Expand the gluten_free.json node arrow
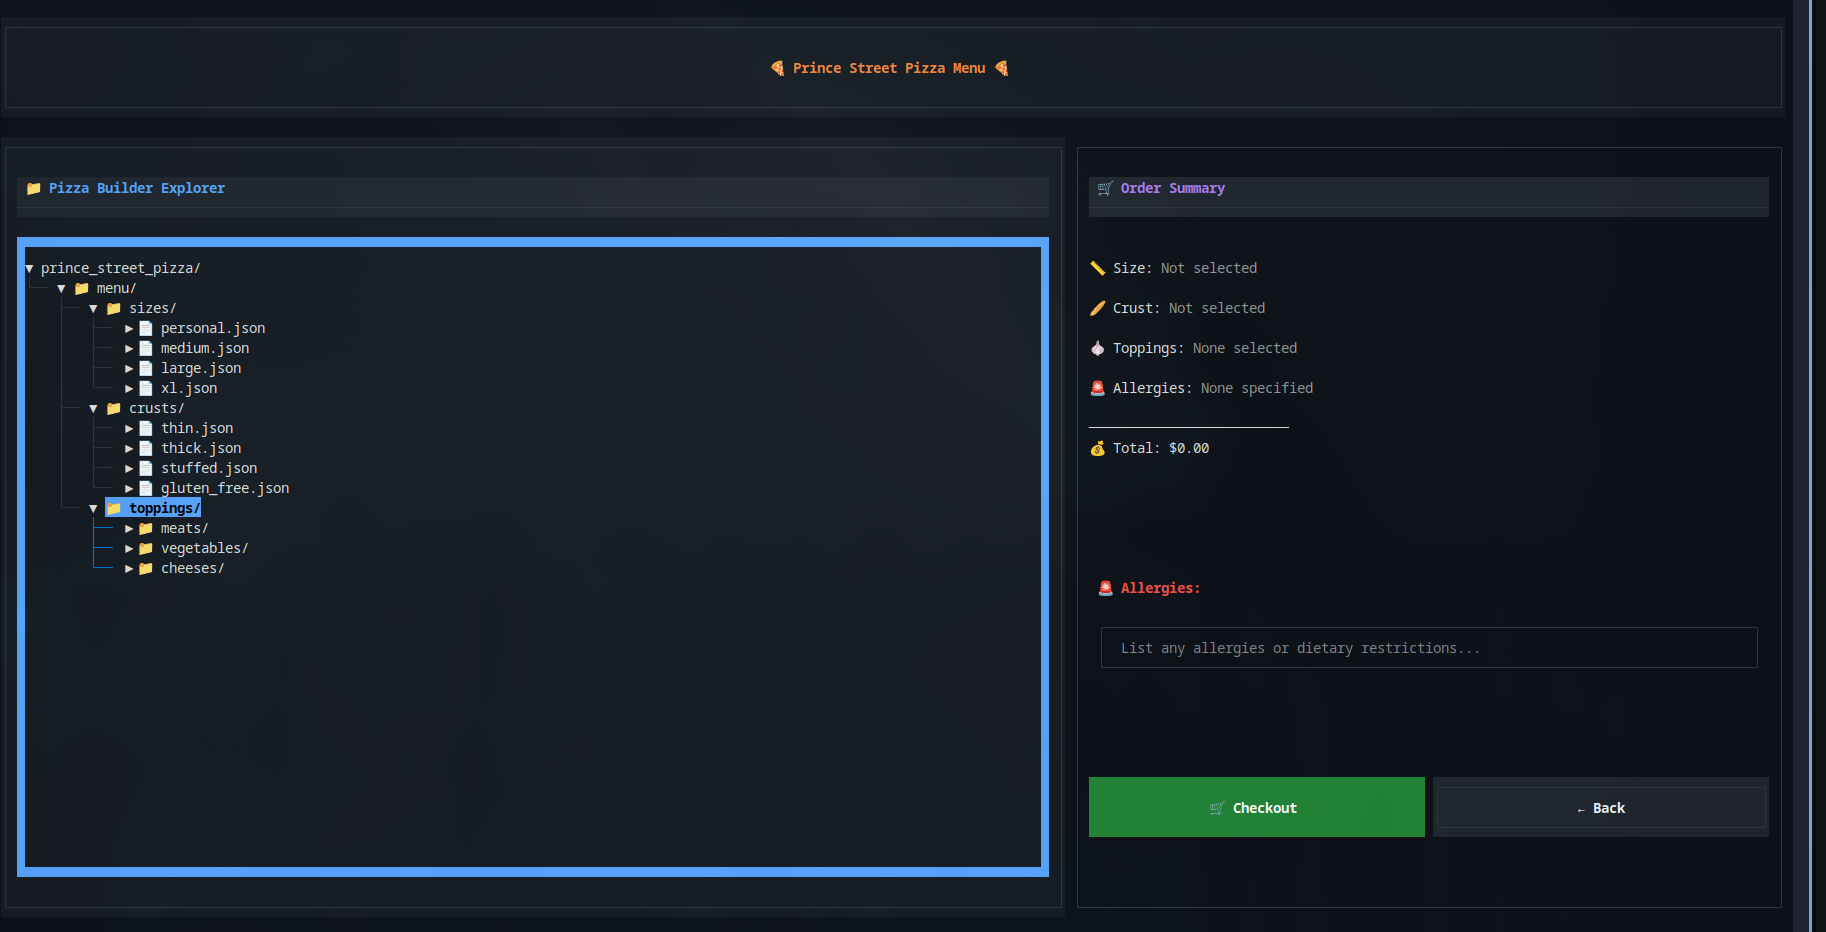 pyautogui.click(x=129, y=489)
